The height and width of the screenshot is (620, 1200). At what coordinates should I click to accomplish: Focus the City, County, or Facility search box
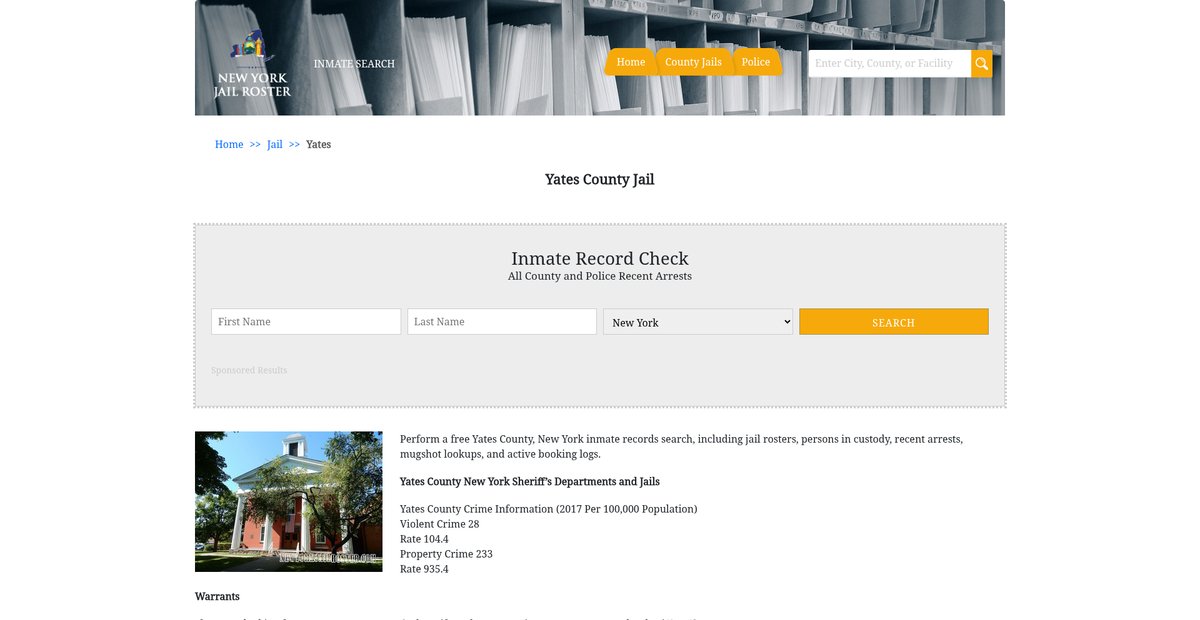click(890, 64)
